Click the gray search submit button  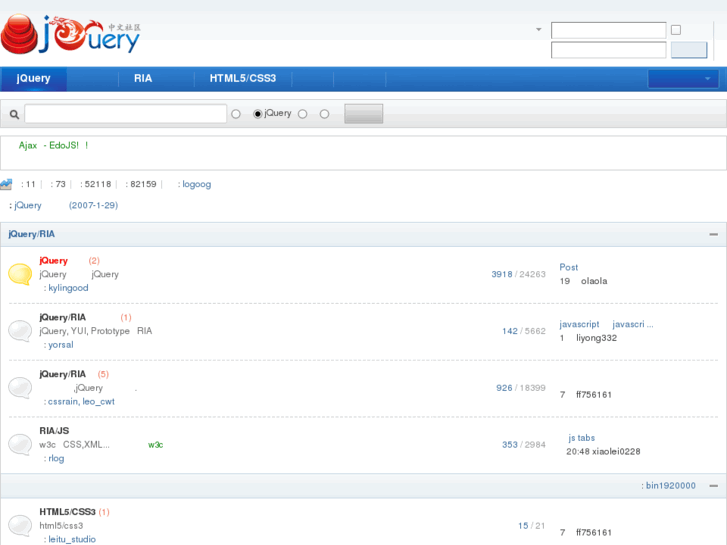364,114
